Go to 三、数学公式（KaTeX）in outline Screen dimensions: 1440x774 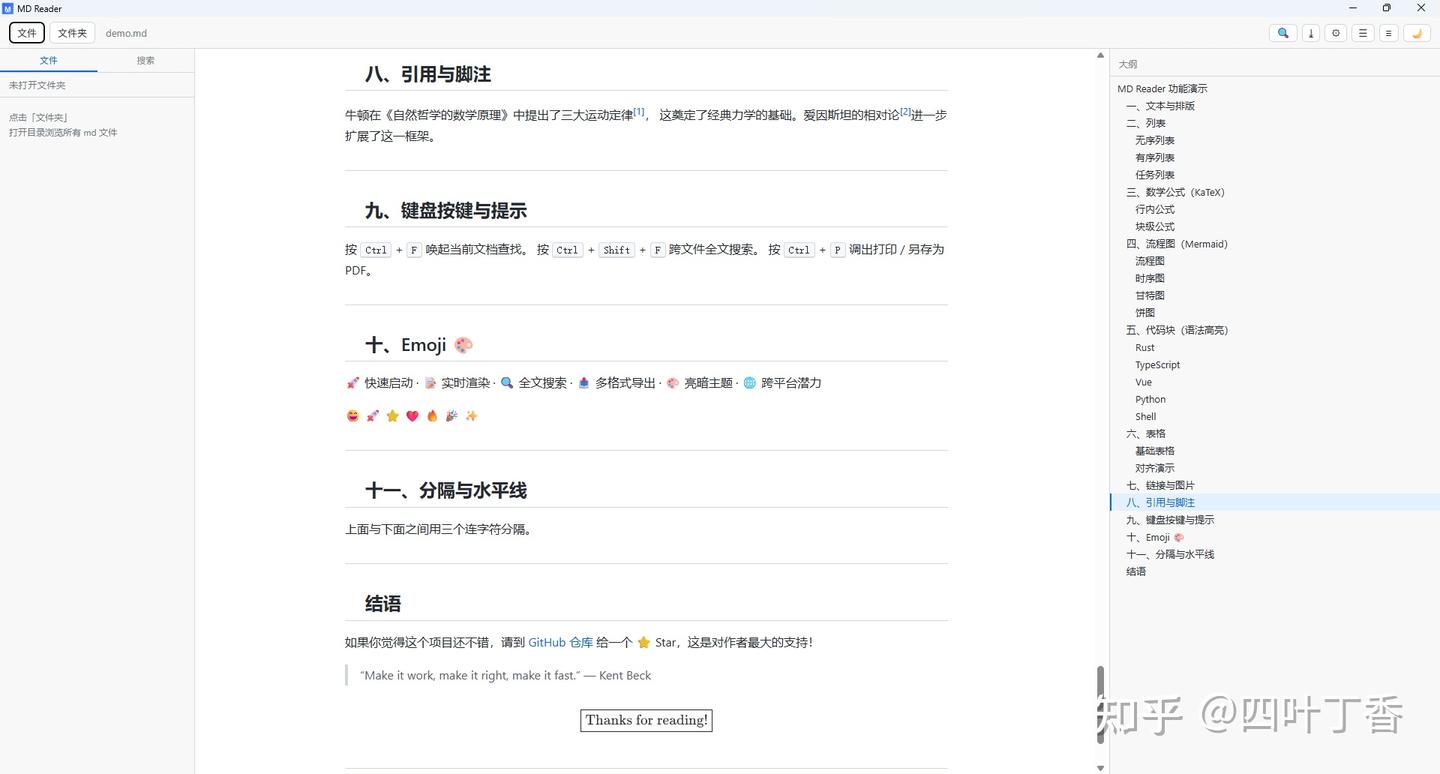(1175, 192)
